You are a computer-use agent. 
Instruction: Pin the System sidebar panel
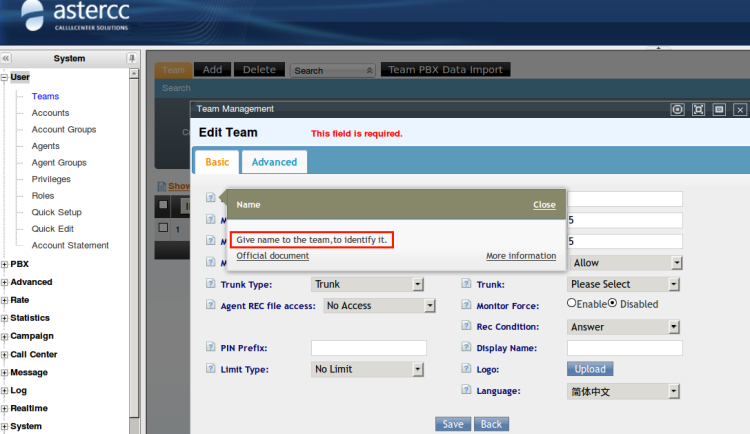(131, 59)
